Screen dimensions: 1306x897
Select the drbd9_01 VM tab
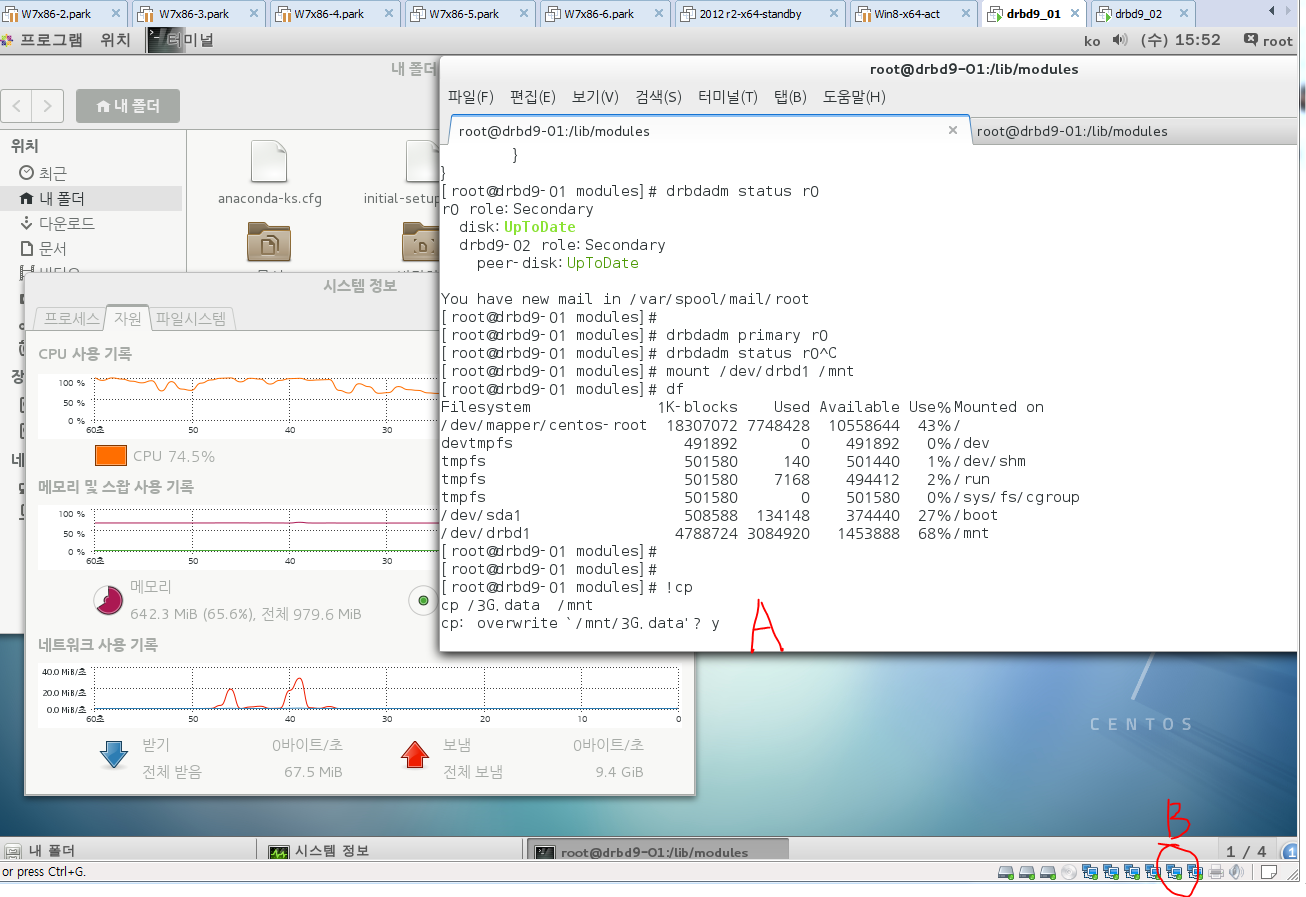[1035, 14]
